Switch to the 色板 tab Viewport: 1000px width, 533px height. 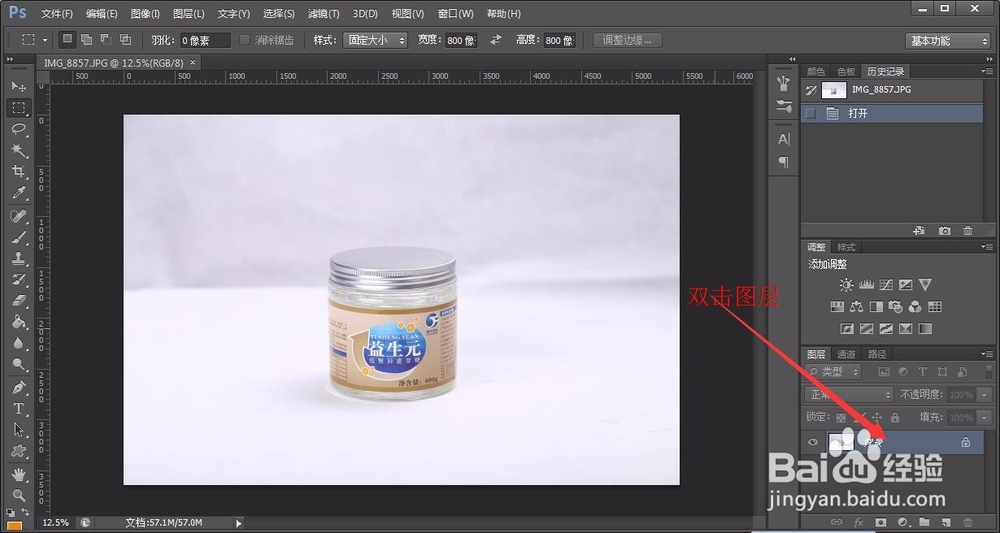pyautogui.click(x=846, y=71)
